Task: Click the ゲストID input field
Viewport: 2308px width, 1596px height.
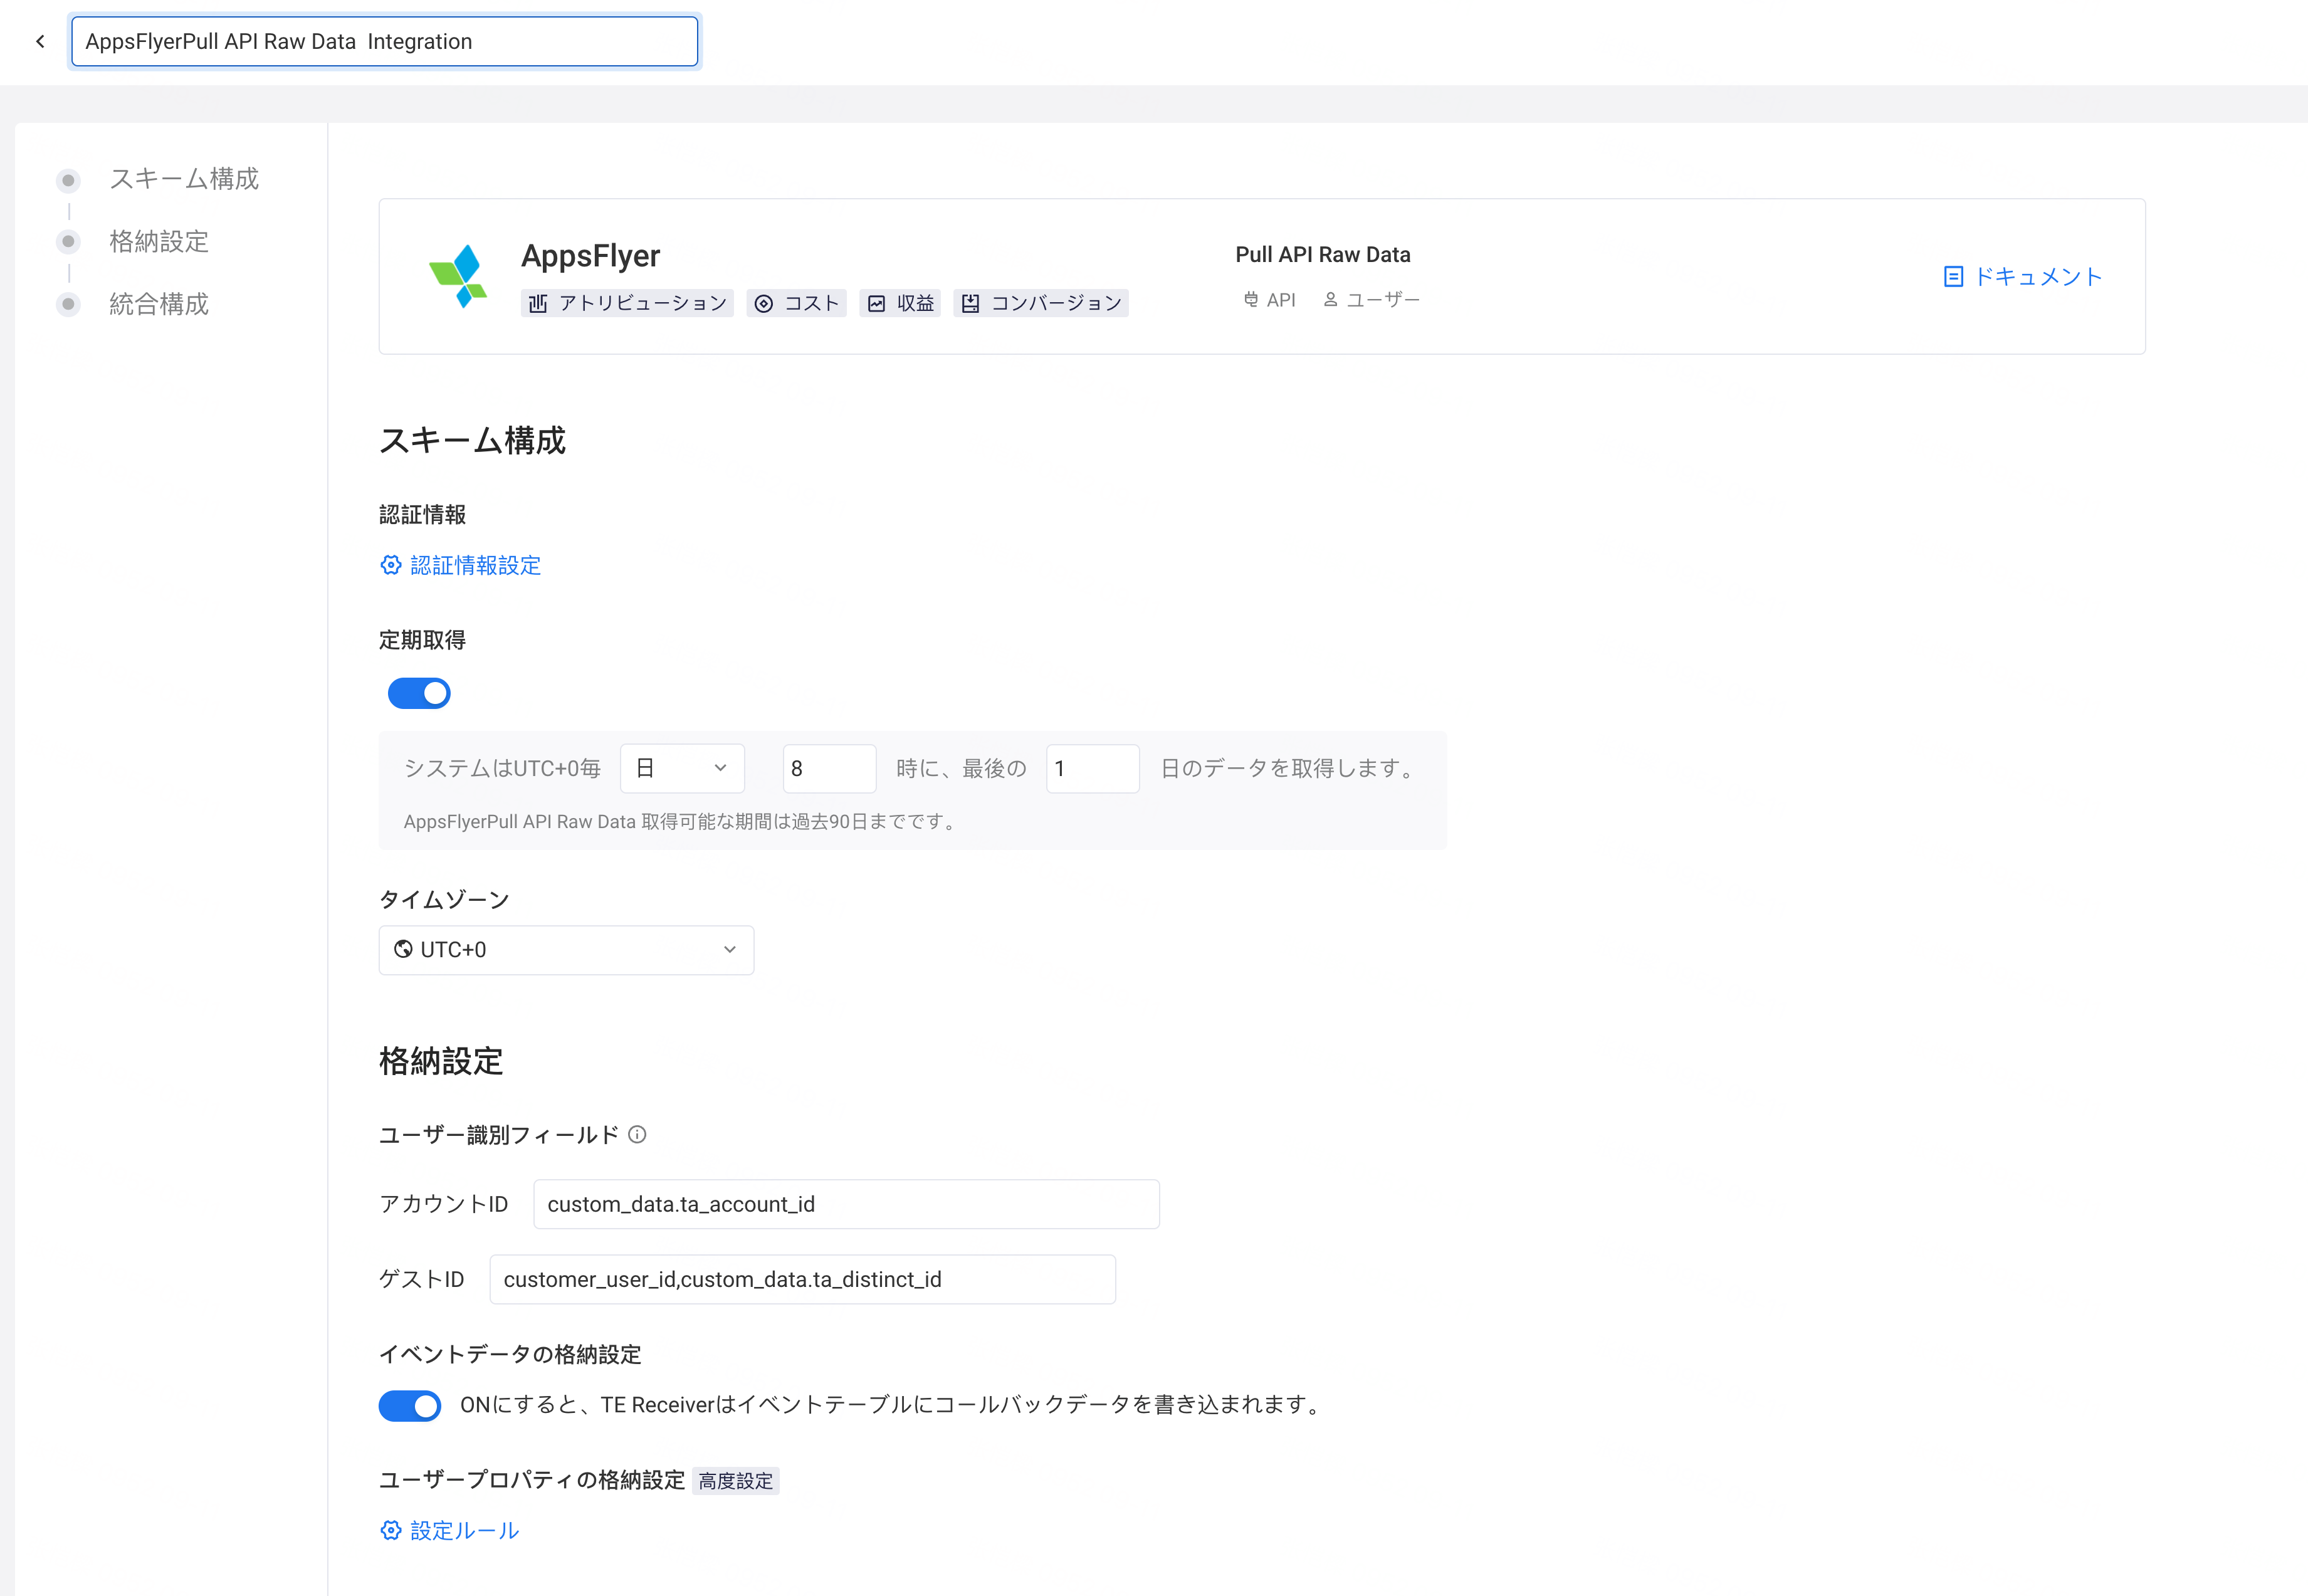Action: tap(802, 1279)
